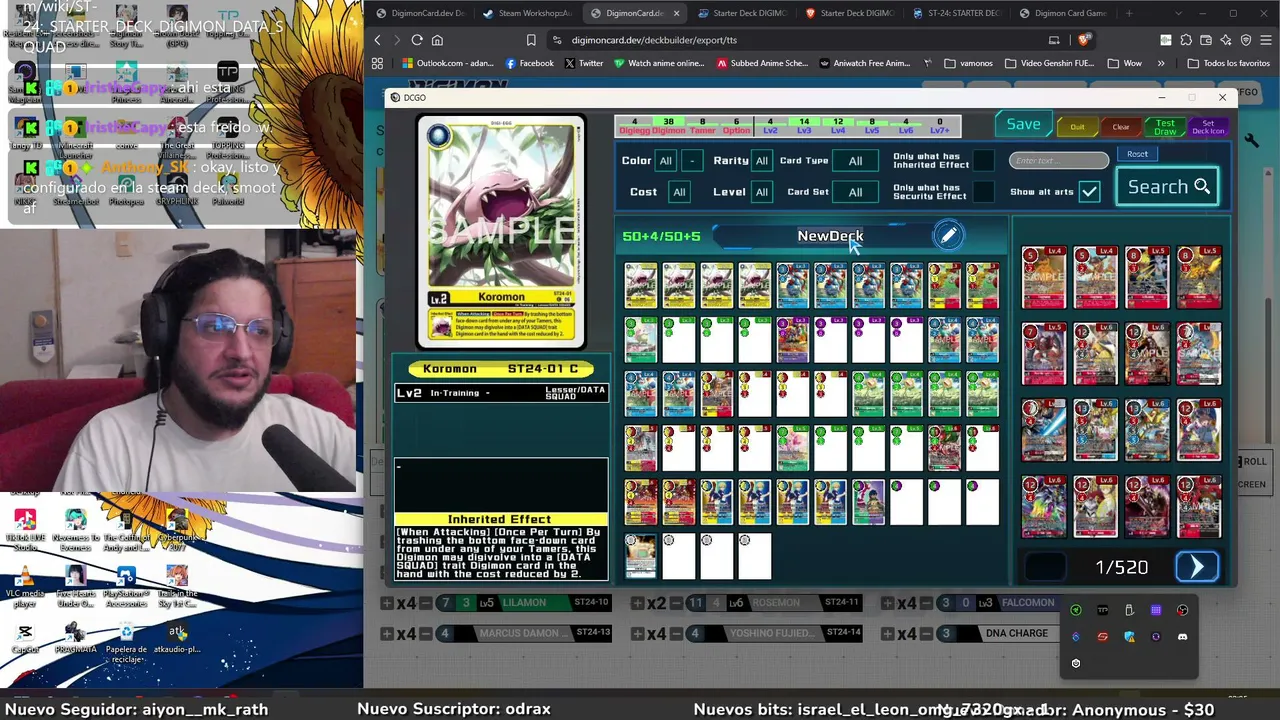1280x720 pixels.
Task: Open a new browser tab
Action: point(1129,13)
